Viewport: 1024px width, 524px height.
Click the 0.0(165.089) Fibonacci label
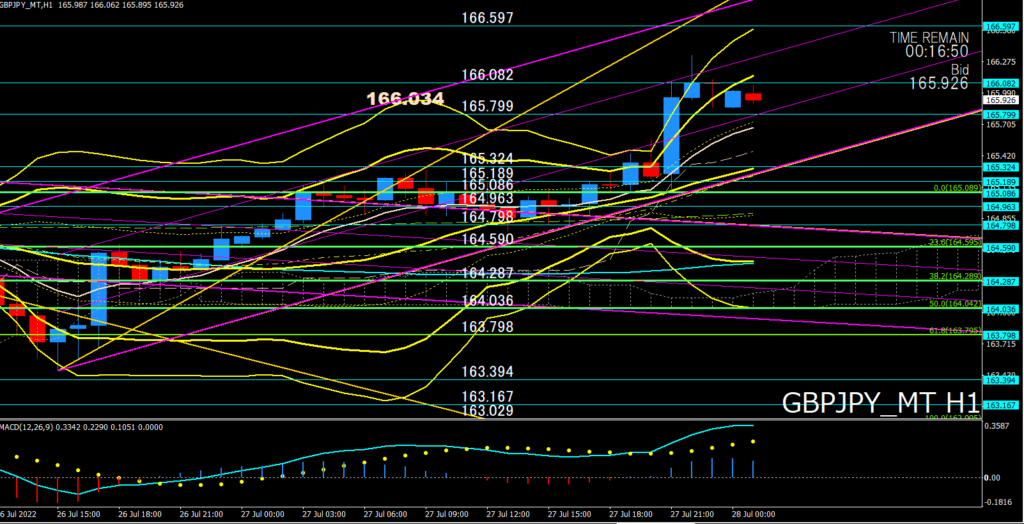957,188
